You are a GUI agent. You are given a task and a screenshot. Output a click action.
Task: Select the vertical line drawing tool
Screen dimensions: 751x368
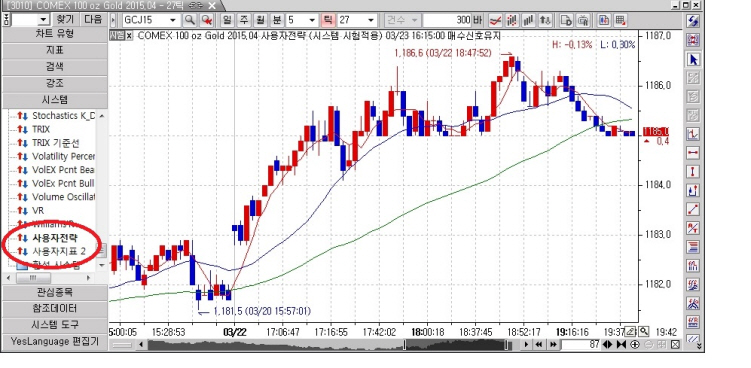693,172
